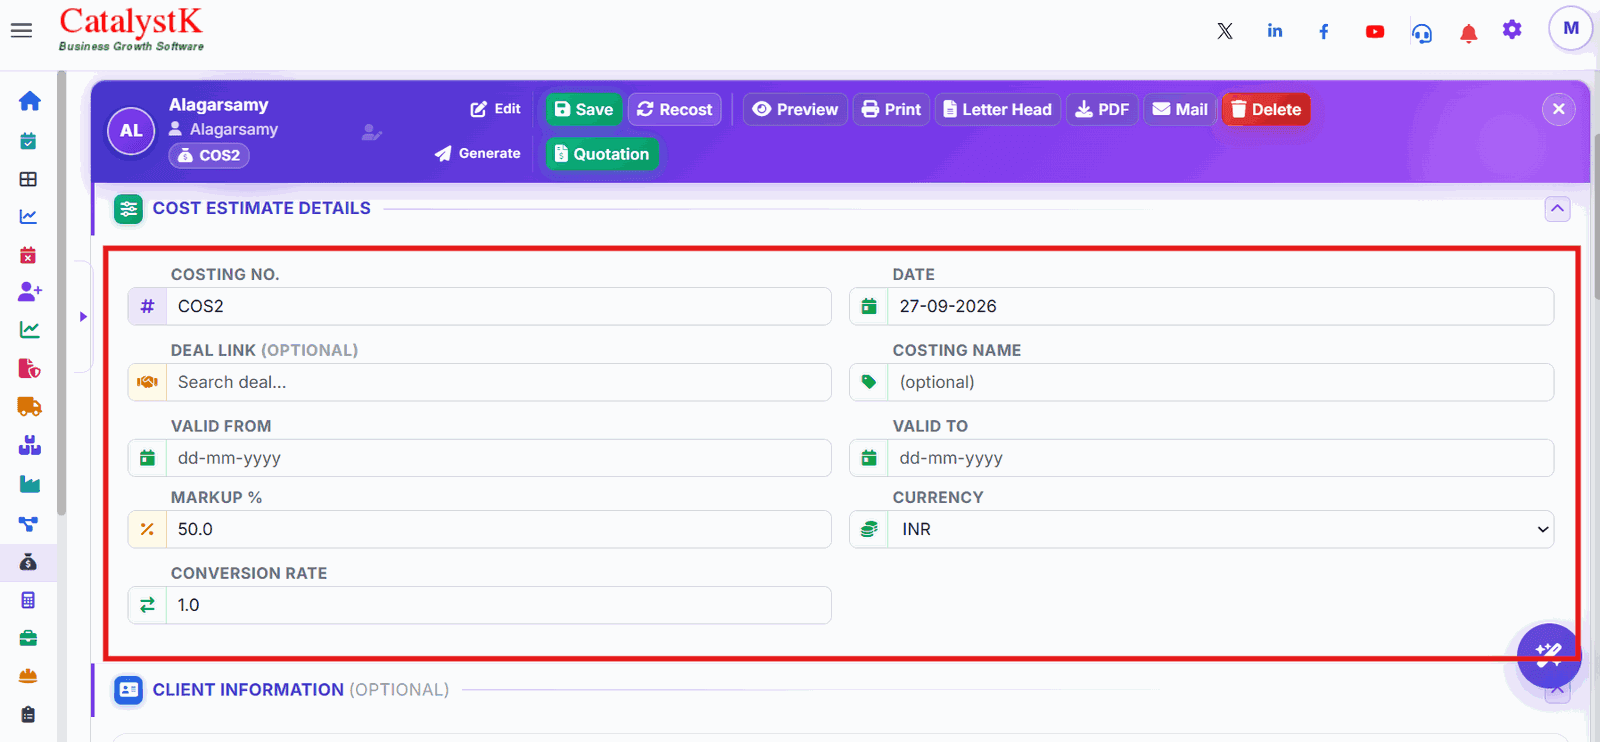
Task: Open the briefcase icon in sidebar
Action: pos(28,638)
